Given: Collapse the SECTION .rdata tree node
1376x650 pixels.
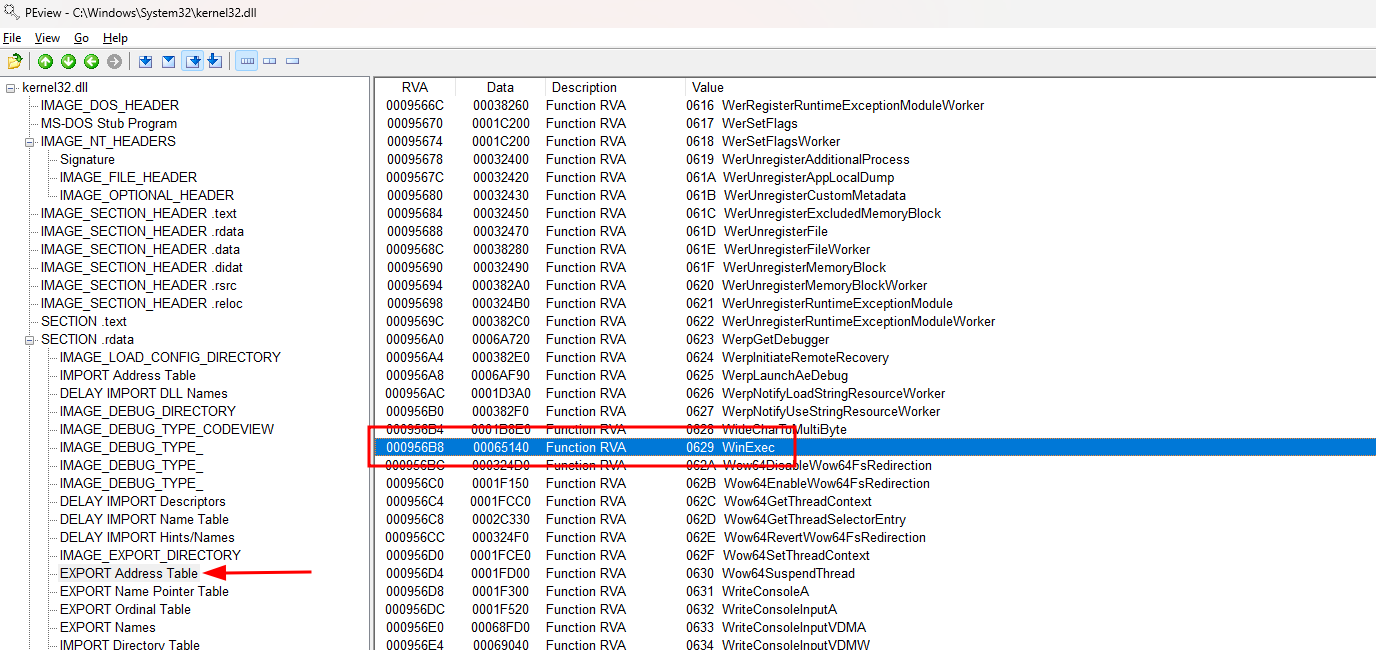Looking at the screenshot, I should tap(30, 340).
